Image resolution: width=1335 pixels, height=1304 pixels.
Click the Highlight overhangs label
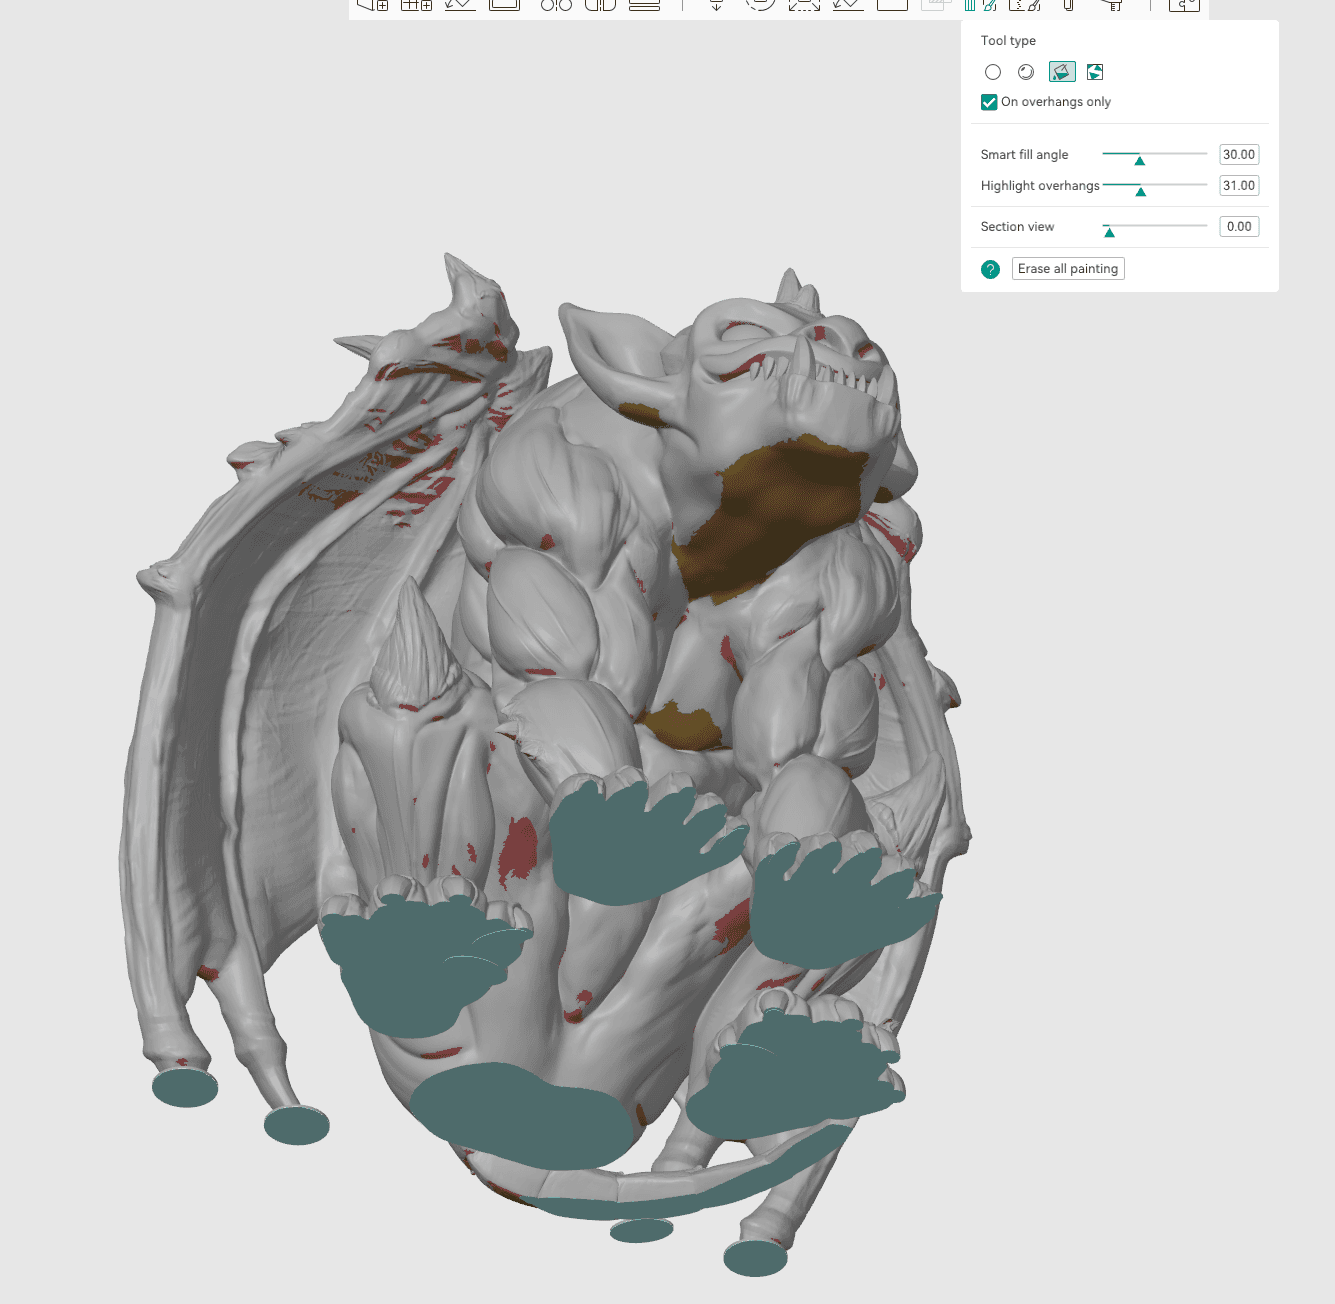pyautogui.click(x=1040, y=186)
